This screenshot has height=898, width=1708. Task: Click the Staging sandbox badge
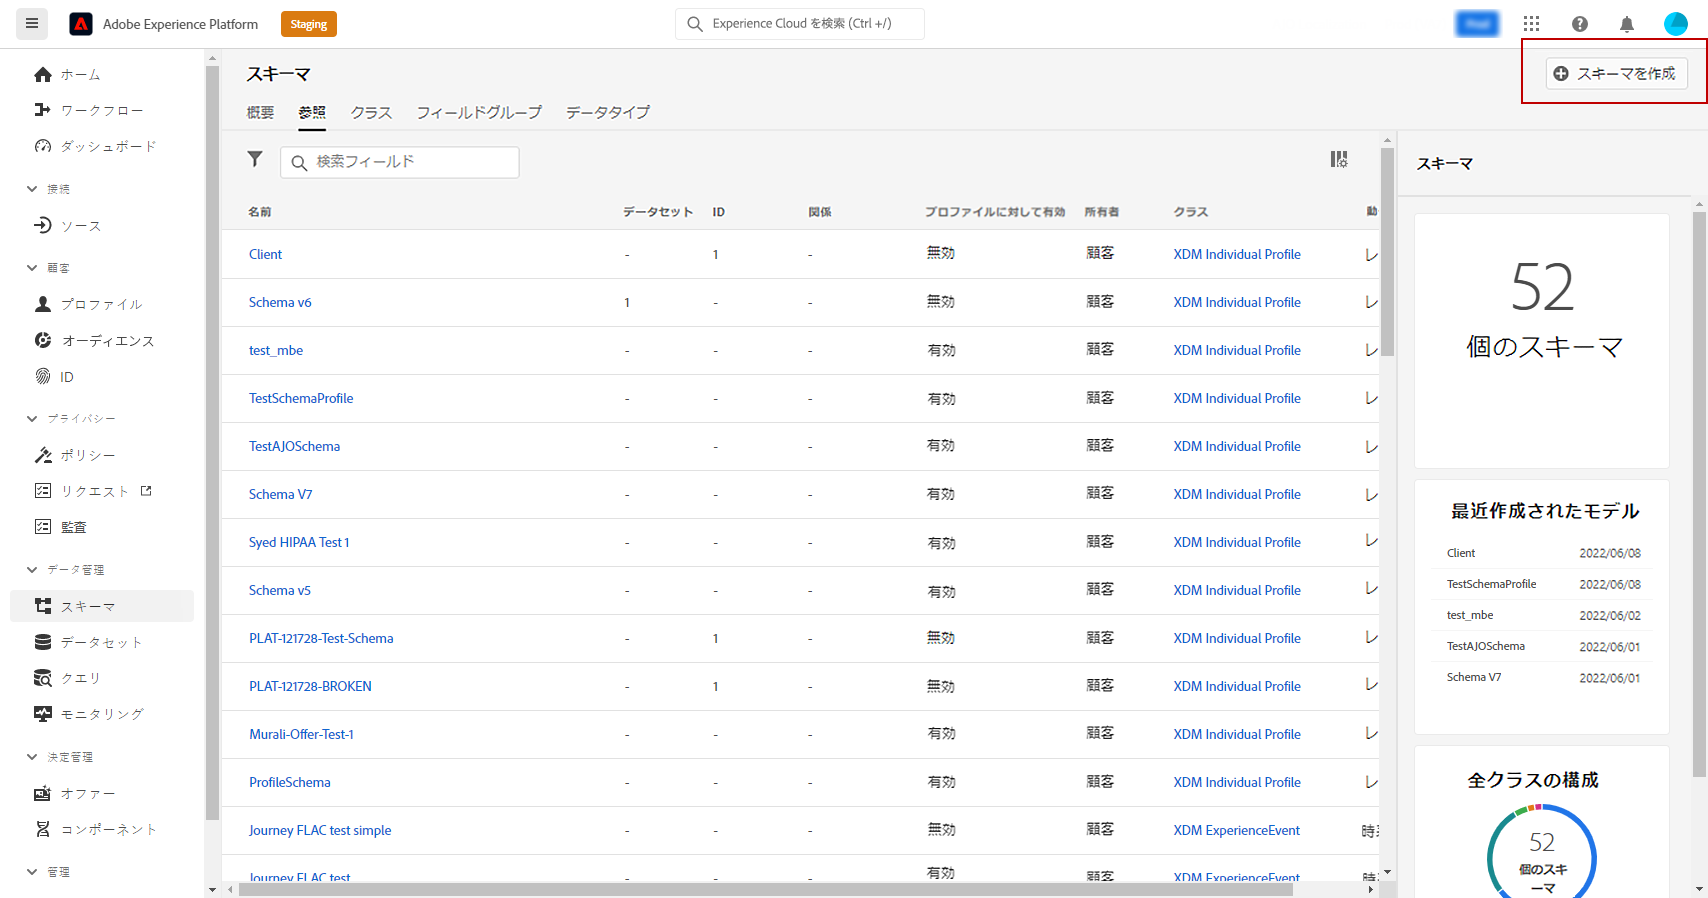tap(309, 24)
